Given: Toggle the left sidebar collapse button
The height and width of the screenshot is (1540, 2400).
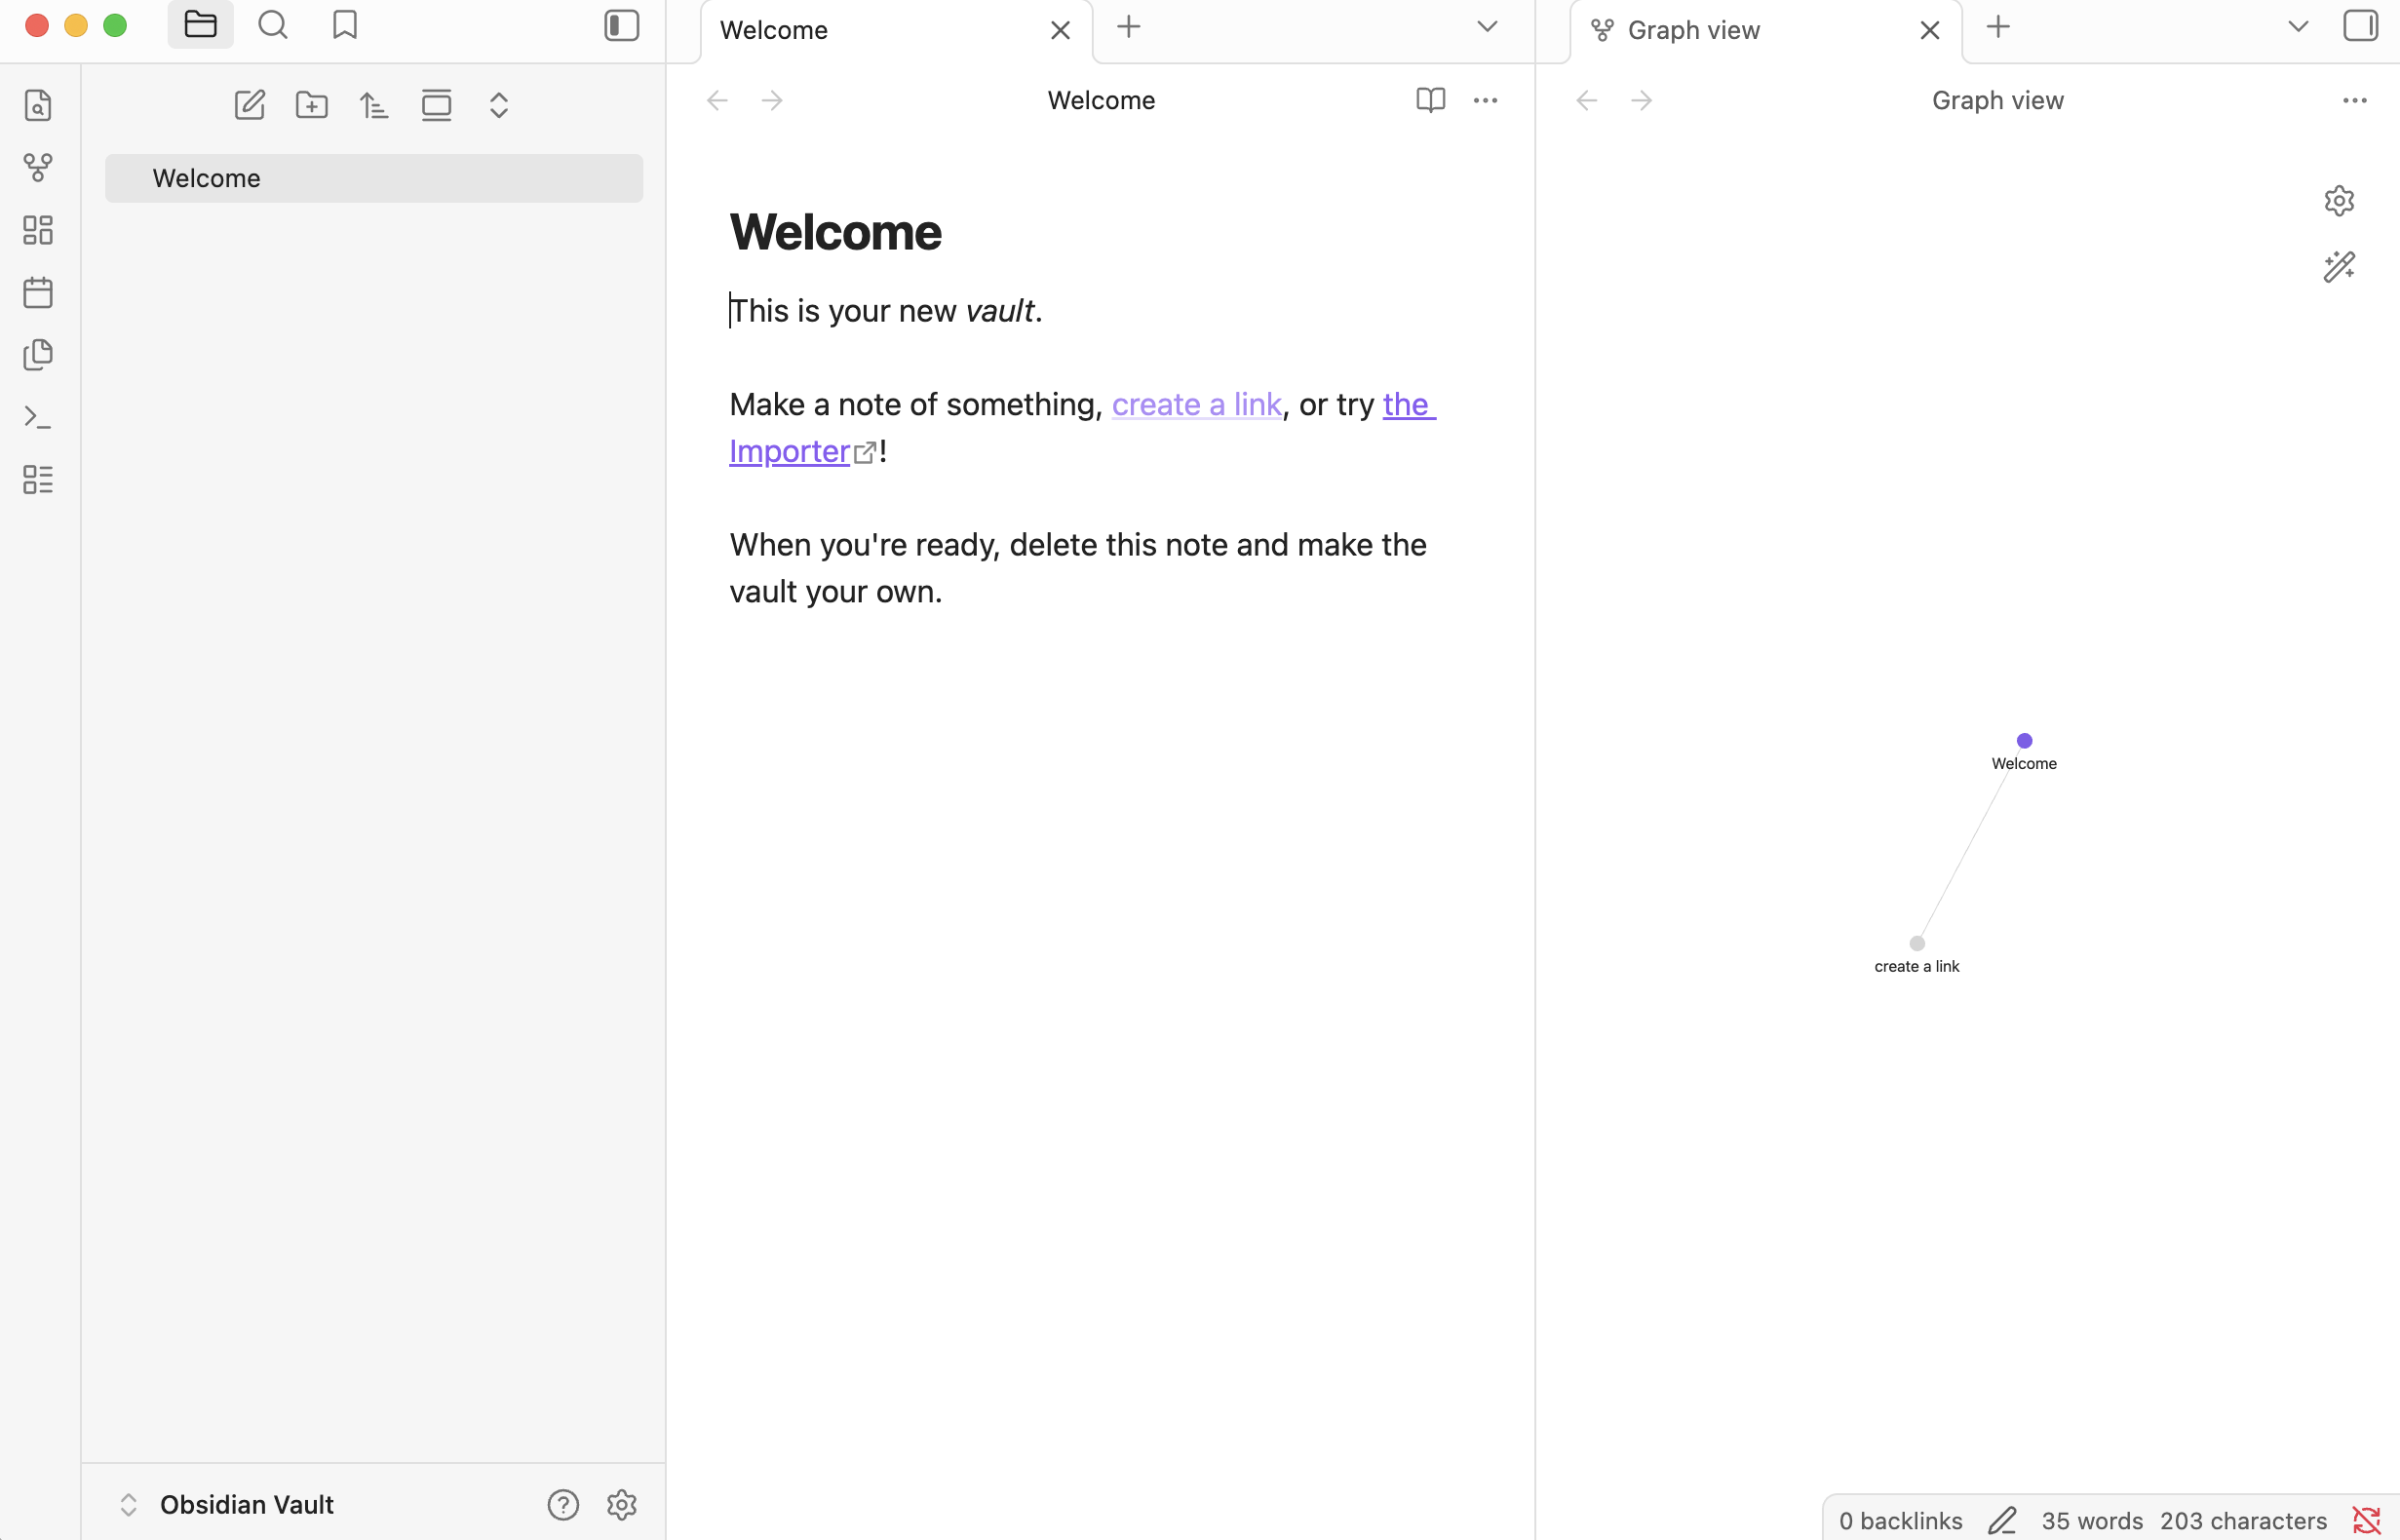Looking at the screenshot, I should 621,26.
